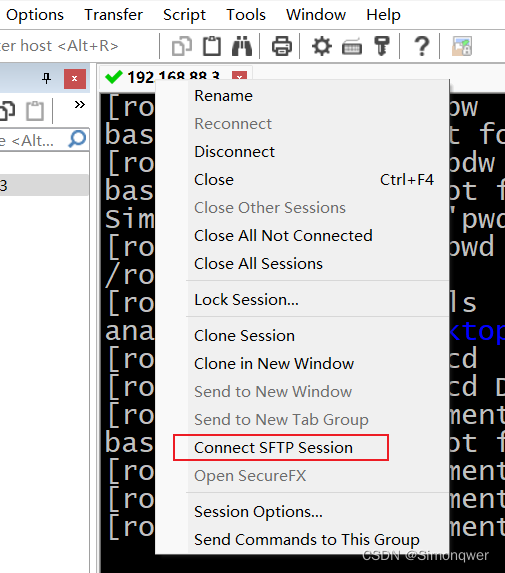Image resolution: width=505 pixels, height=573 pixels.
Task: Choose Send Commands to This Group
Action: 303,540
